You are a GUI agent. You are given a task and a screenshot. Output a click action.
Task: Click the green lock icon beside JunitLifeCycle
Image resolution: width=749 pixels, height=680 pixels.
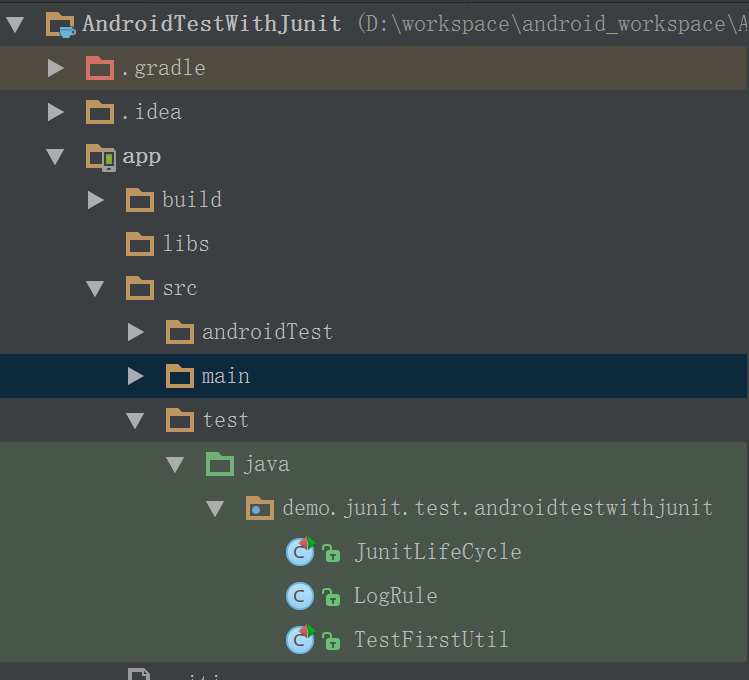(x=331, y=553)
